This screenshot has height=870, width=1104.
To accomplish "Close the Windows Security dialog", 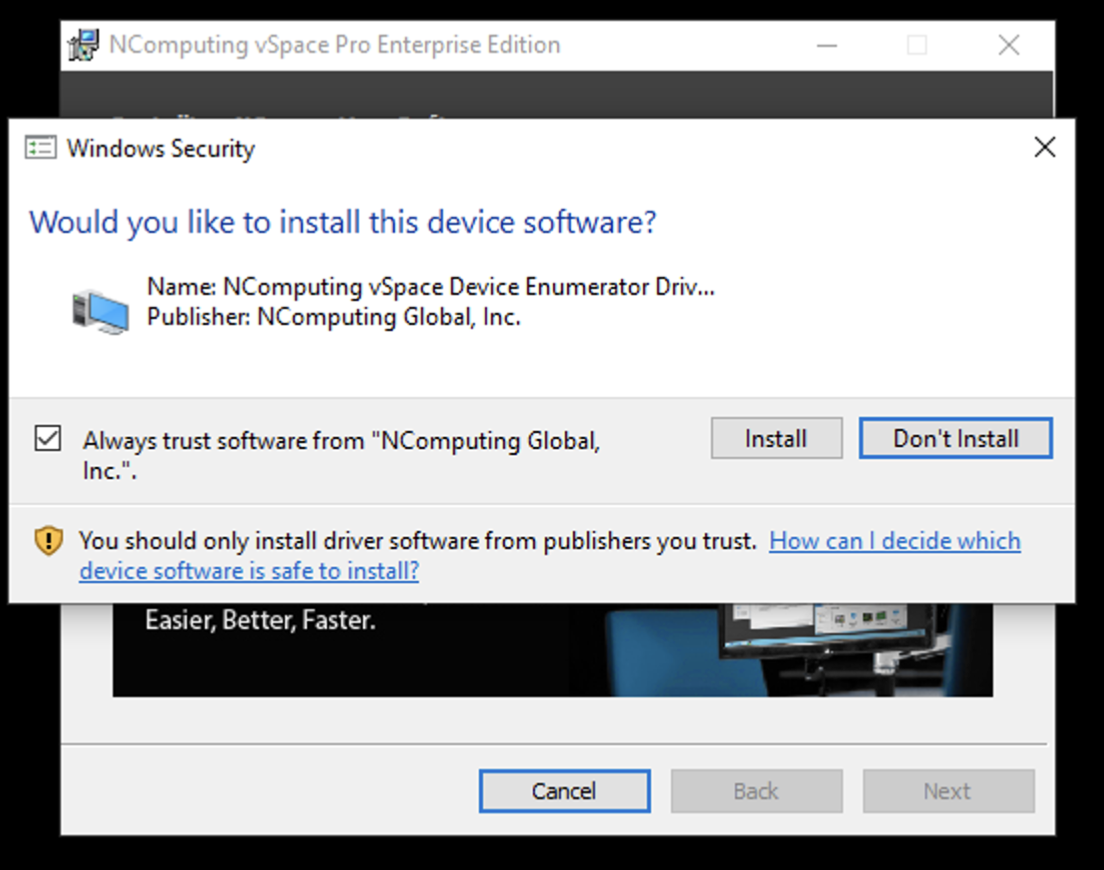I will (x=1045, y=147).
